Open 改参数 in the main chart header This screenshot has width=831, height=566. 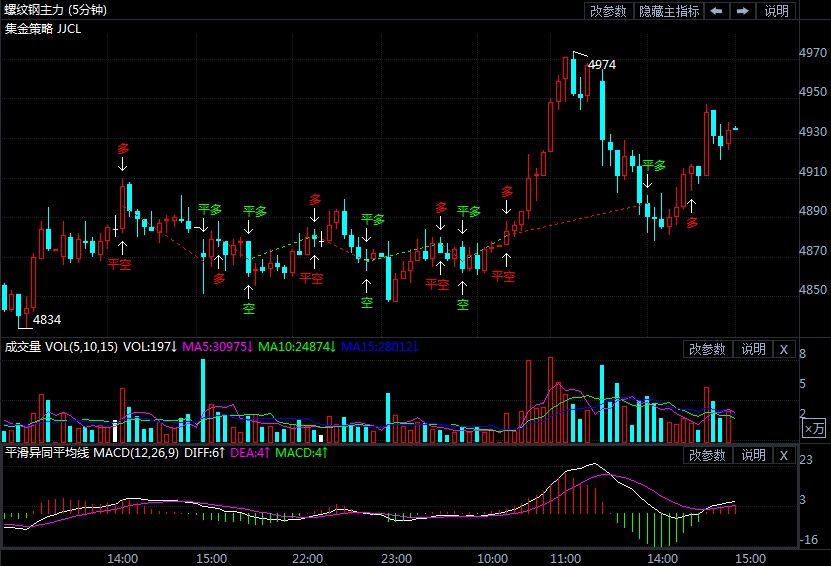[x=608, y=11]
